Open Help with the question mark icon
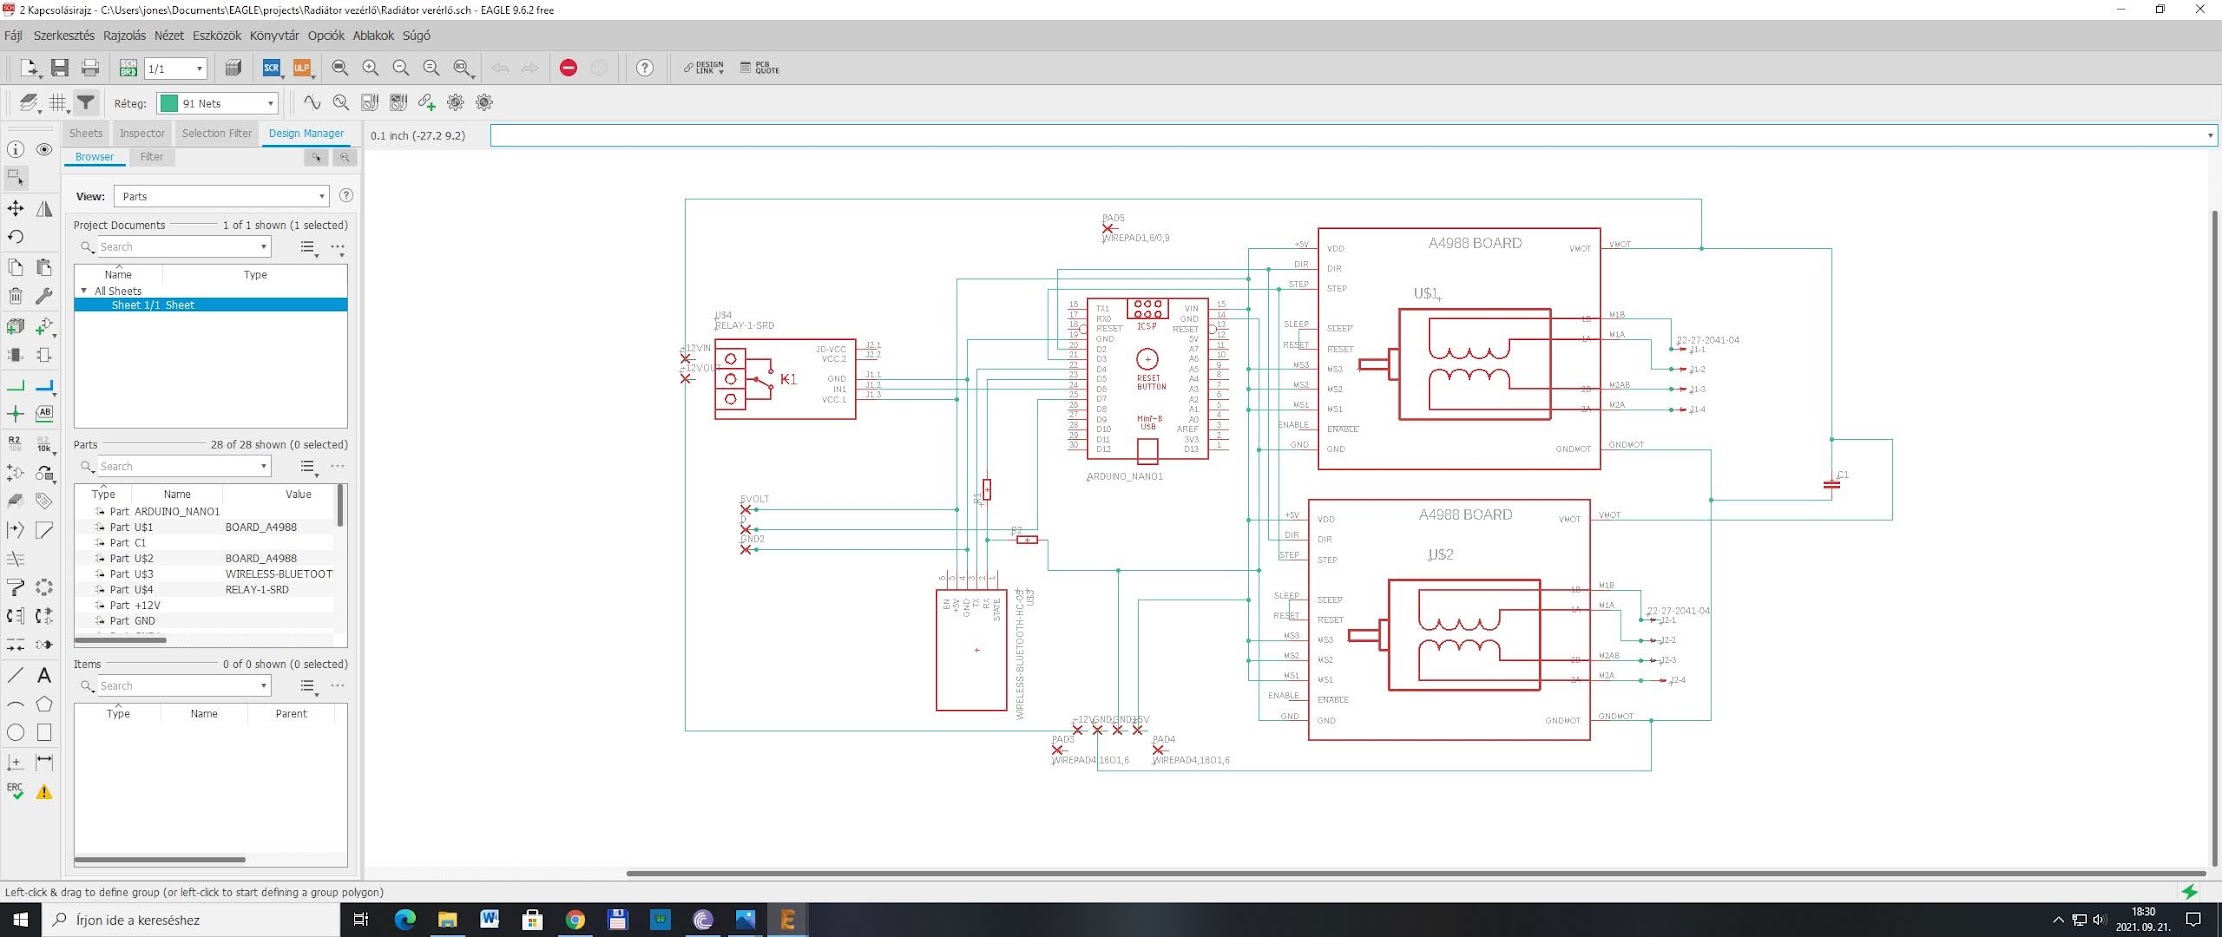Screen dimensions: 2222x937 coord(645,68)
